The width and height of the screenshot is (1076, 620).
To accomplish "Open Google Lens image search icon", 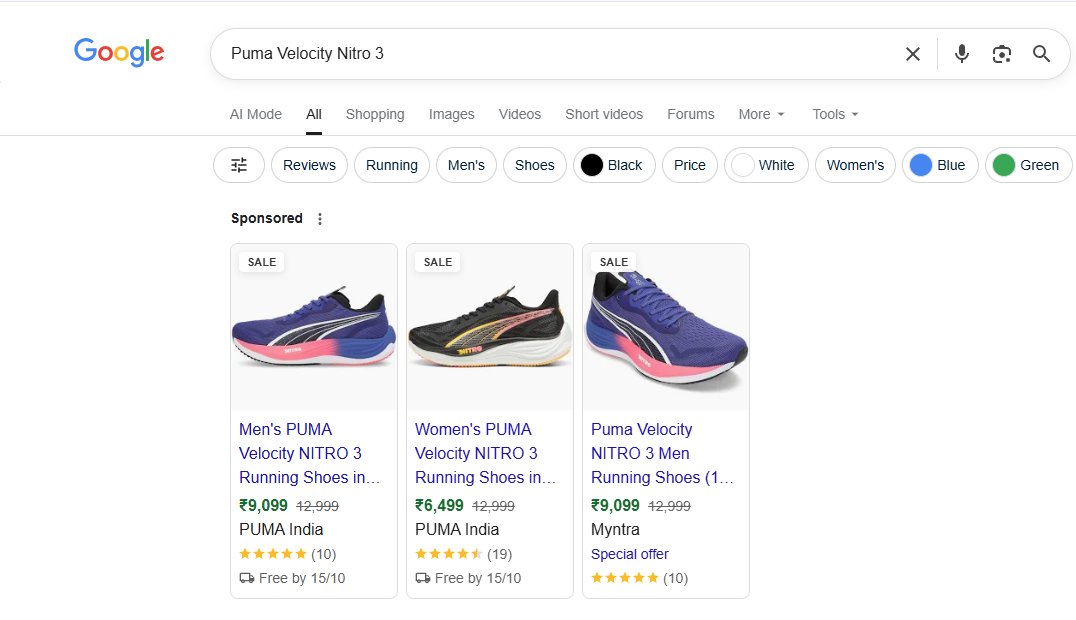I will pyautogui.click(x=1001, y=54).
